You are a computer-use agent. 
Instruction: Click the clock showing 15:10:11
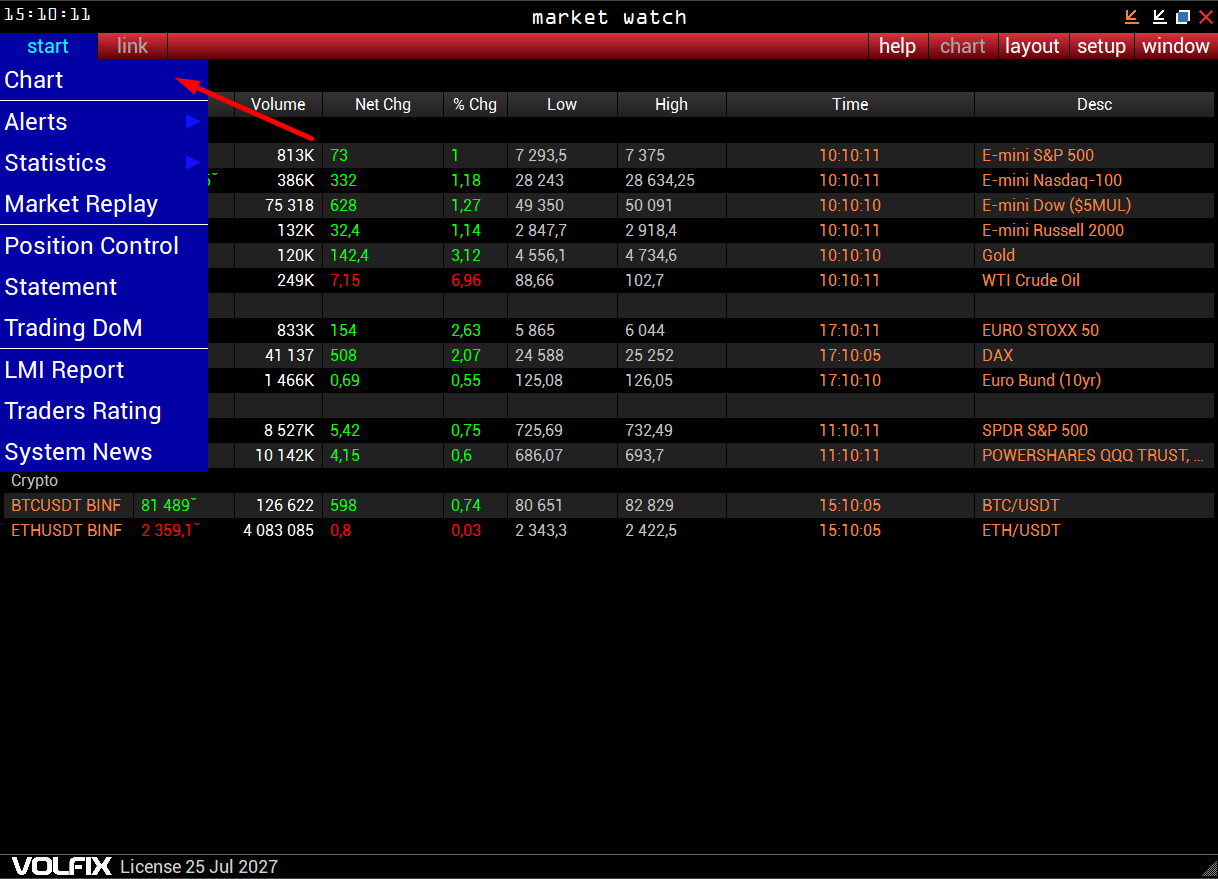click(x=47, y=14)
